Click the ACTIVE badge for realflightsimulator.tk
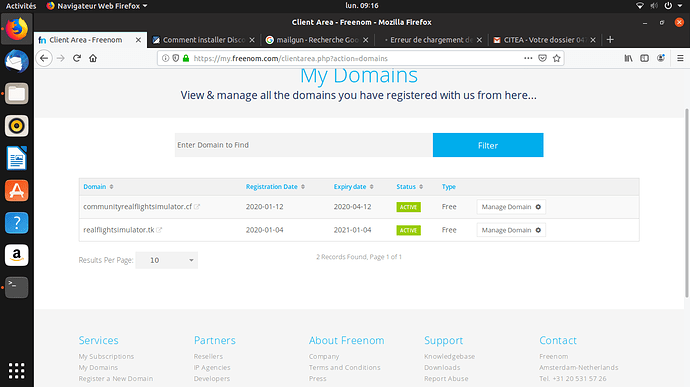Image resolution: width=690 pixels, height=387 pixels. pos(408,230)
